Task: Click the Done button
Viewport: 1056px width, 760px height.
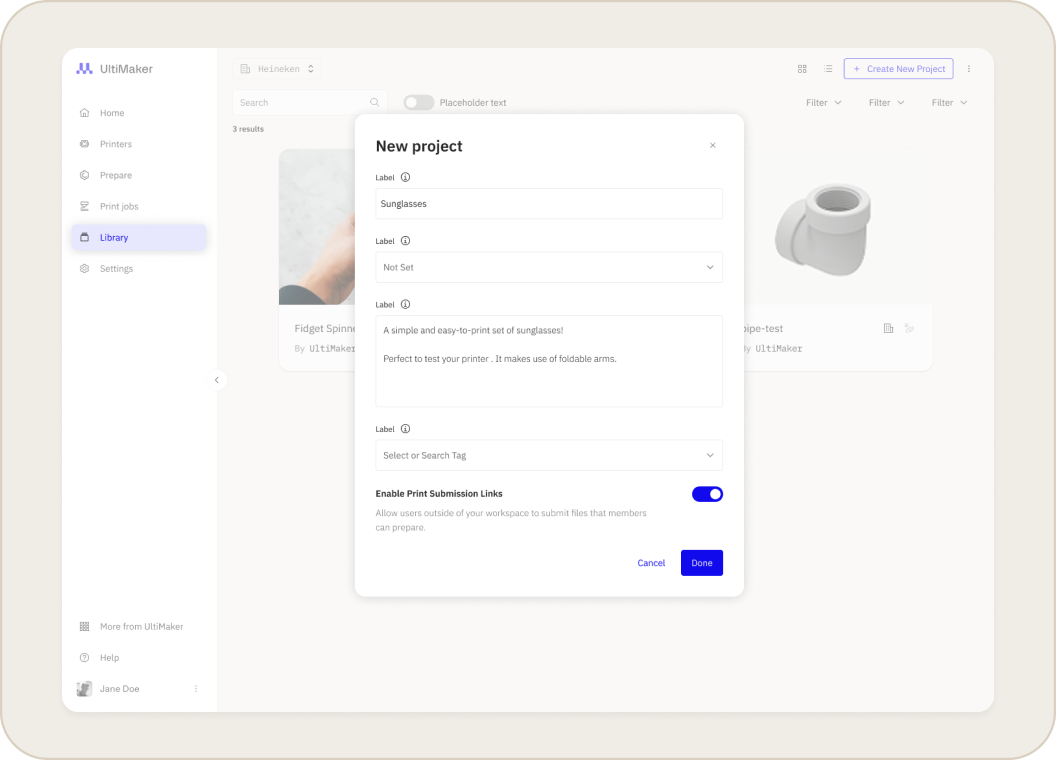Action: click(x=702, y=563)
